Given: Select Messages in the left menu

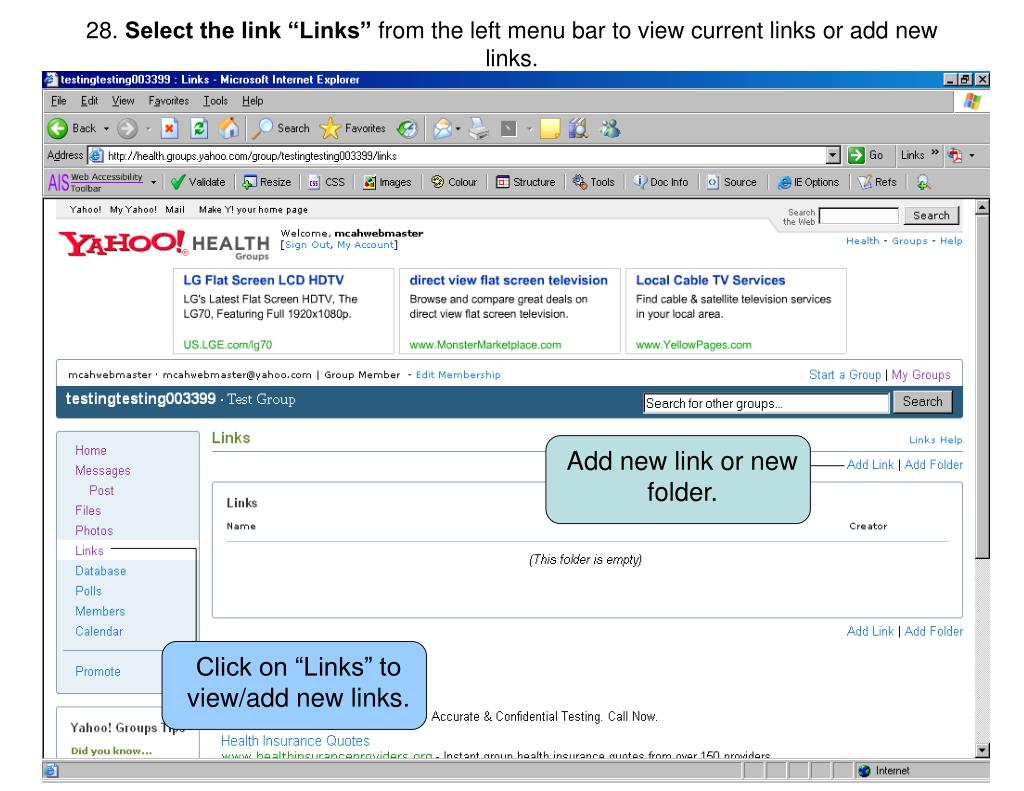Looking at the screenshot, I should click(x=103, y=470).
